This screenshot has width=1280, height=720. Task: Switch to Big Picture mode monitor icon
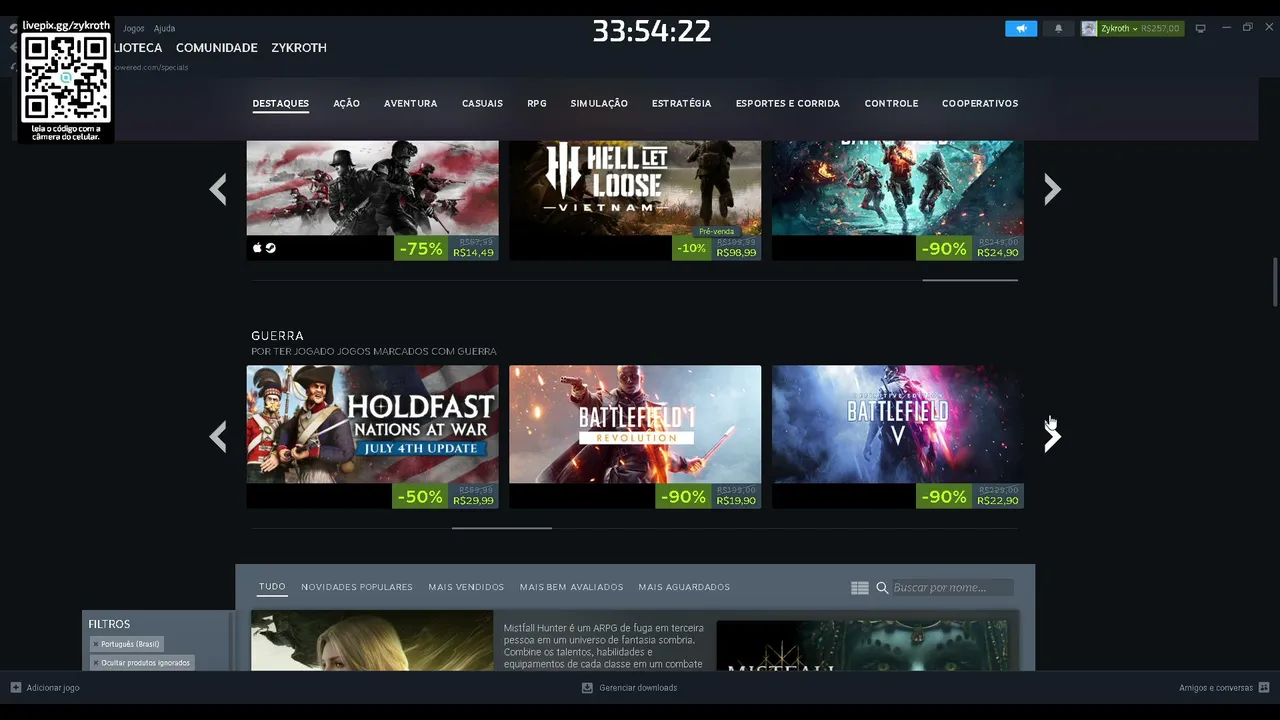point(1201,28)
